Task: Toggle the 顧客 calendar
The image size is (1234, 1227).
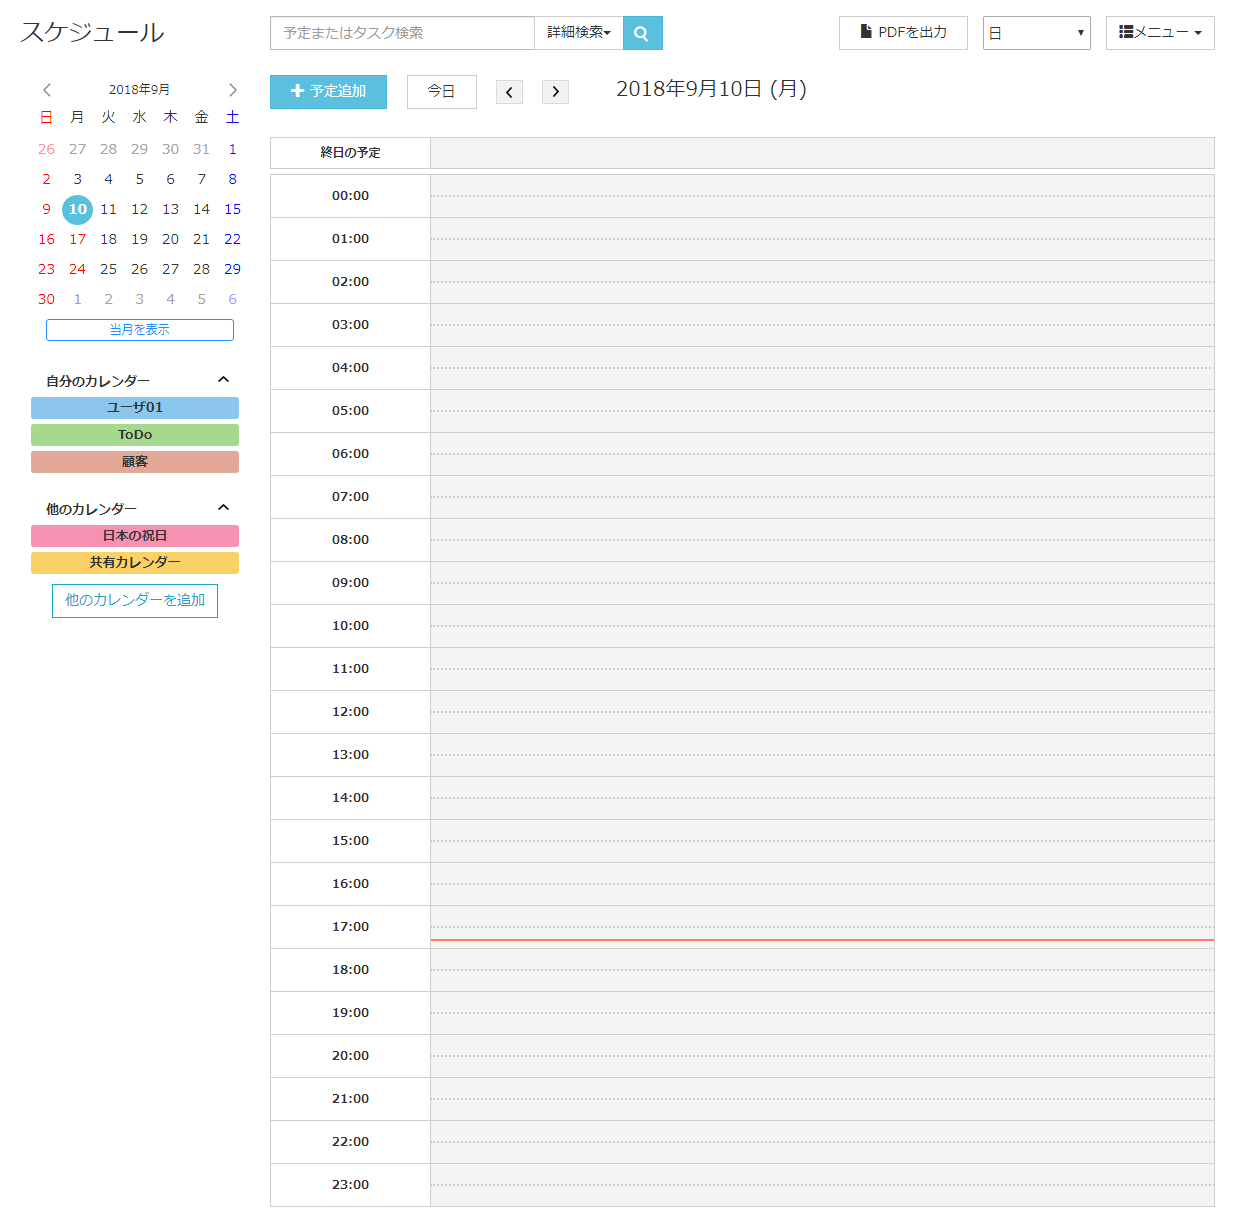Action: click(x=135, y=462)
